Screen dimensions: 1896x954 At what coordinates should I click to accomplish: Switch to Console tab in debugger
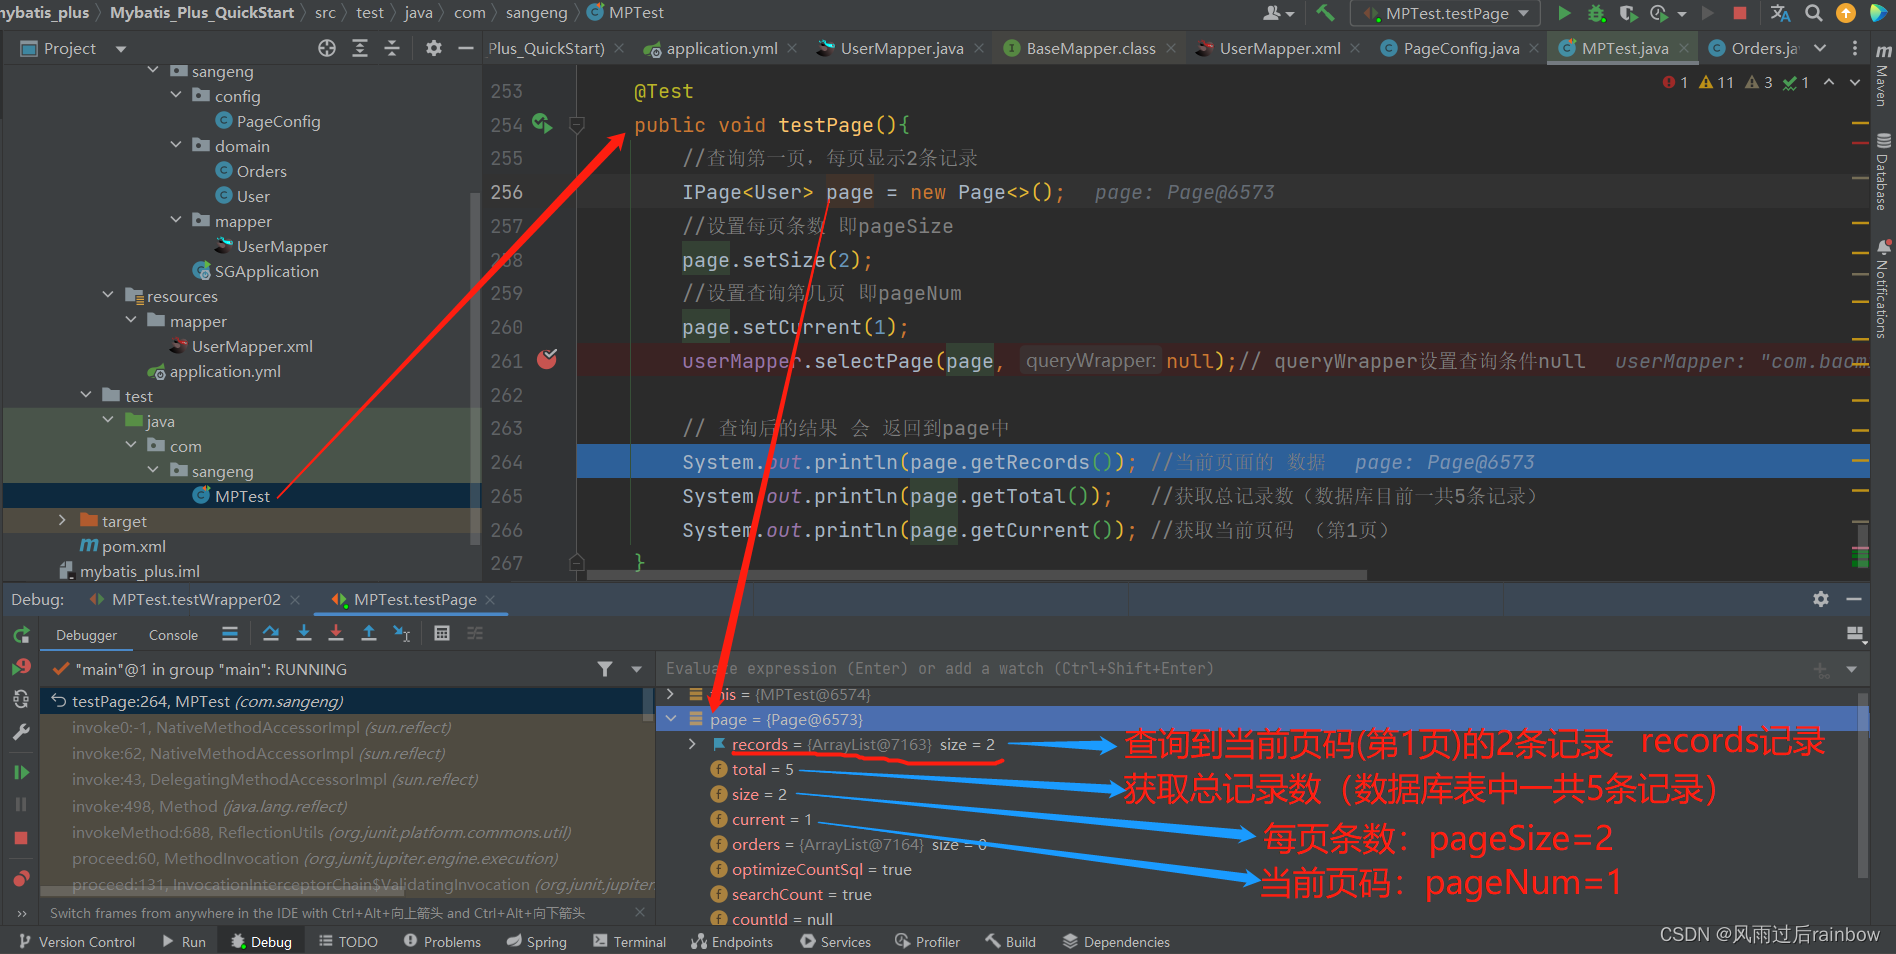pos(173,635)
